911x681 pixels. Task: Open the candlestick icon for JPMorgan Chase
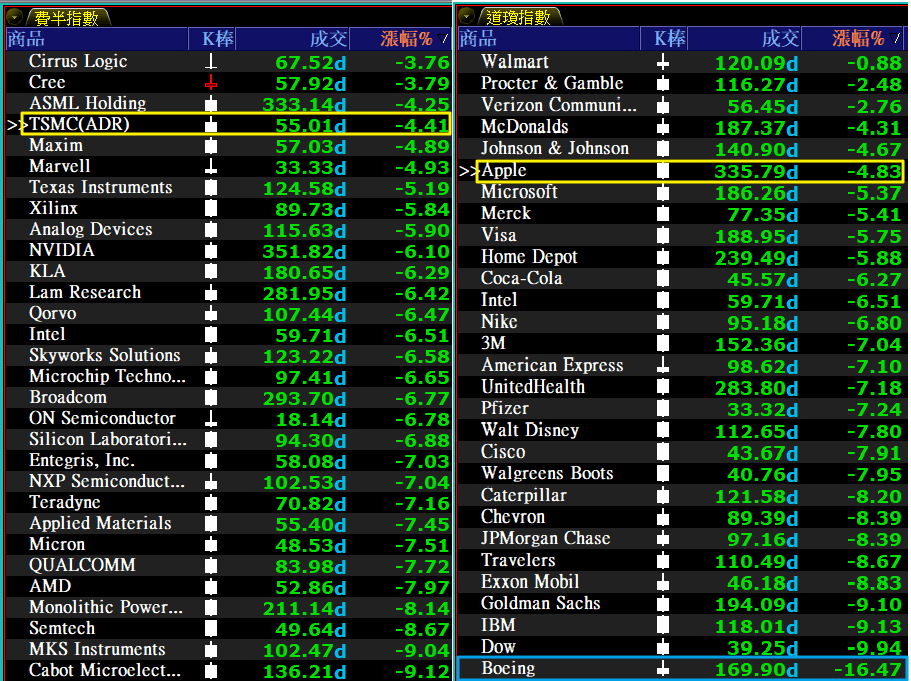point(662,539)
